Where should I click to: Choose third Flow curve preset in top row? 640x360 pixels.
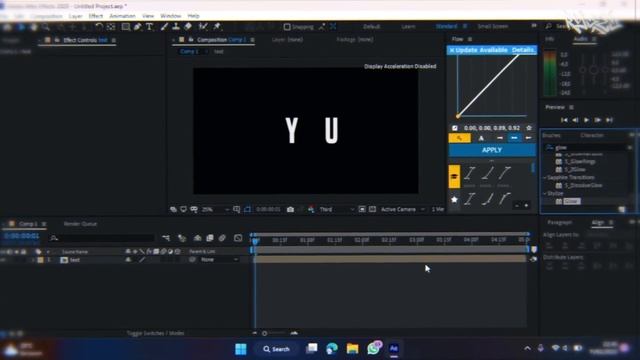[504, 173]
